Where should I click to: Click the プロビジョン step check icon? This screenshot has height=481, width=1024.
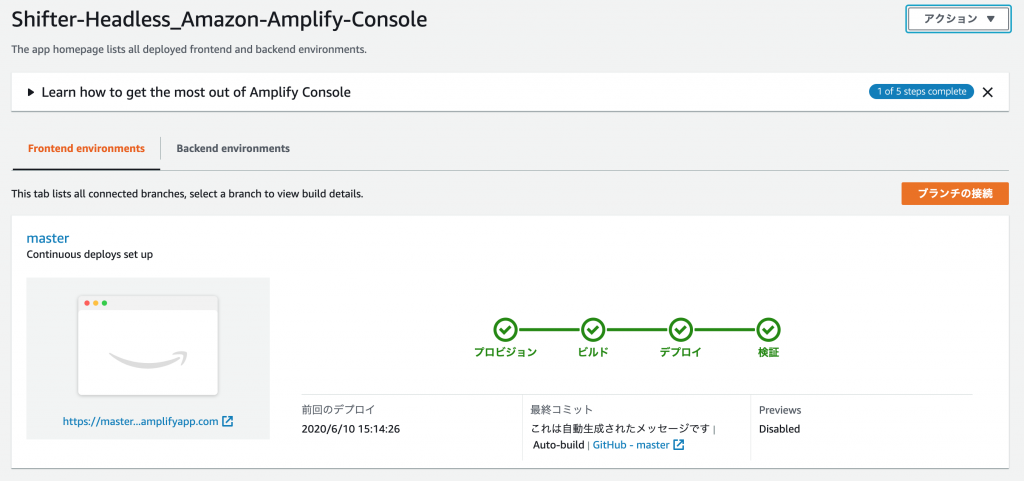[x=505, y=330]
